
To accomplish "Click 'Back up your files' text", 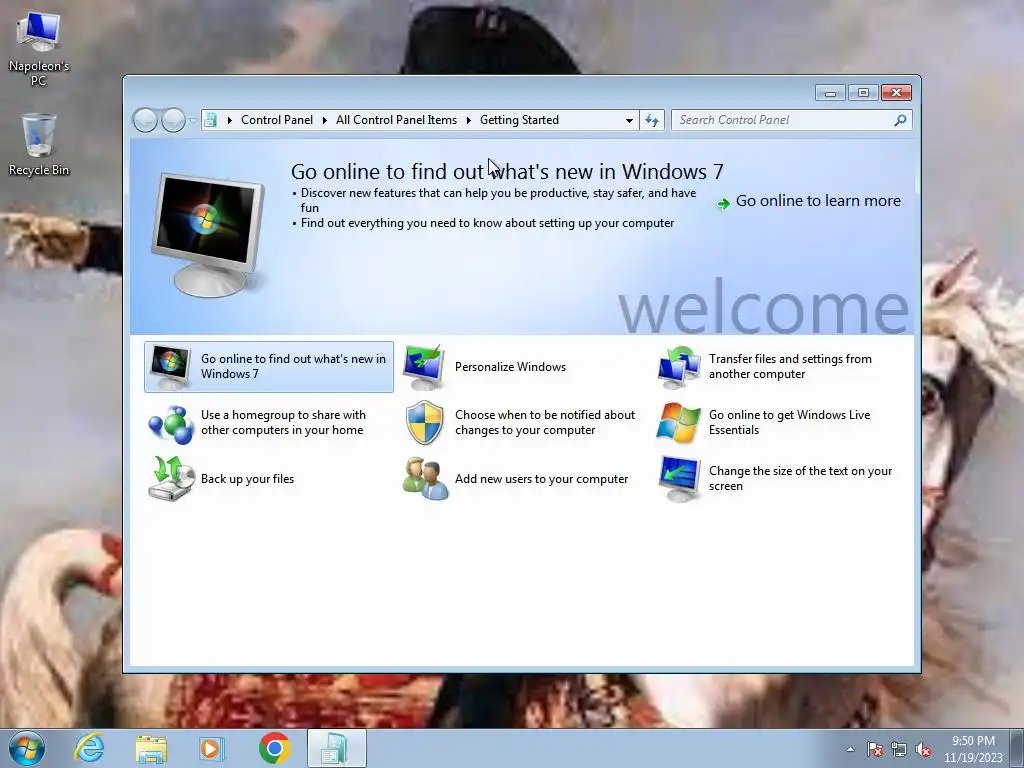I will (x=248, y=479).
